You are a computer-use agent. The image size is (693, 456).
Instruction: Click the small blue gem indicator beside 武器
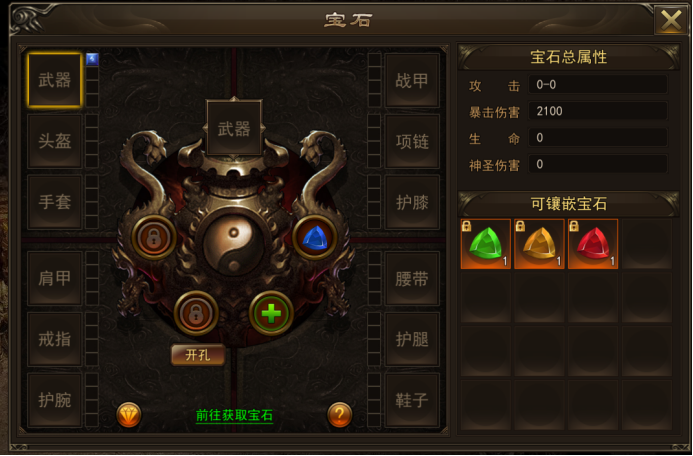click(x=92, y=59)
